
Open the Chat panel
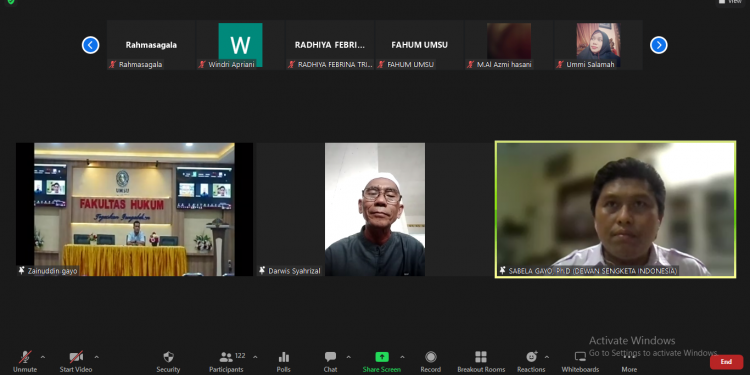click(x=330, y=362)
